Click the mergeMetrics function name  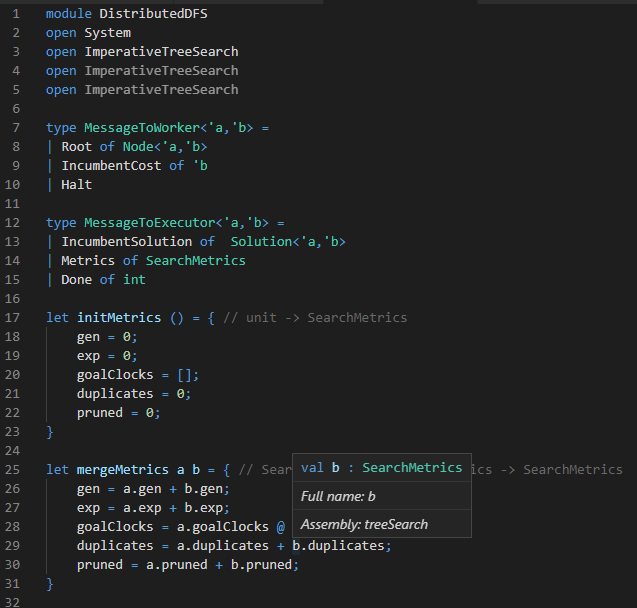pyautogui.click(x=122, y=469)
